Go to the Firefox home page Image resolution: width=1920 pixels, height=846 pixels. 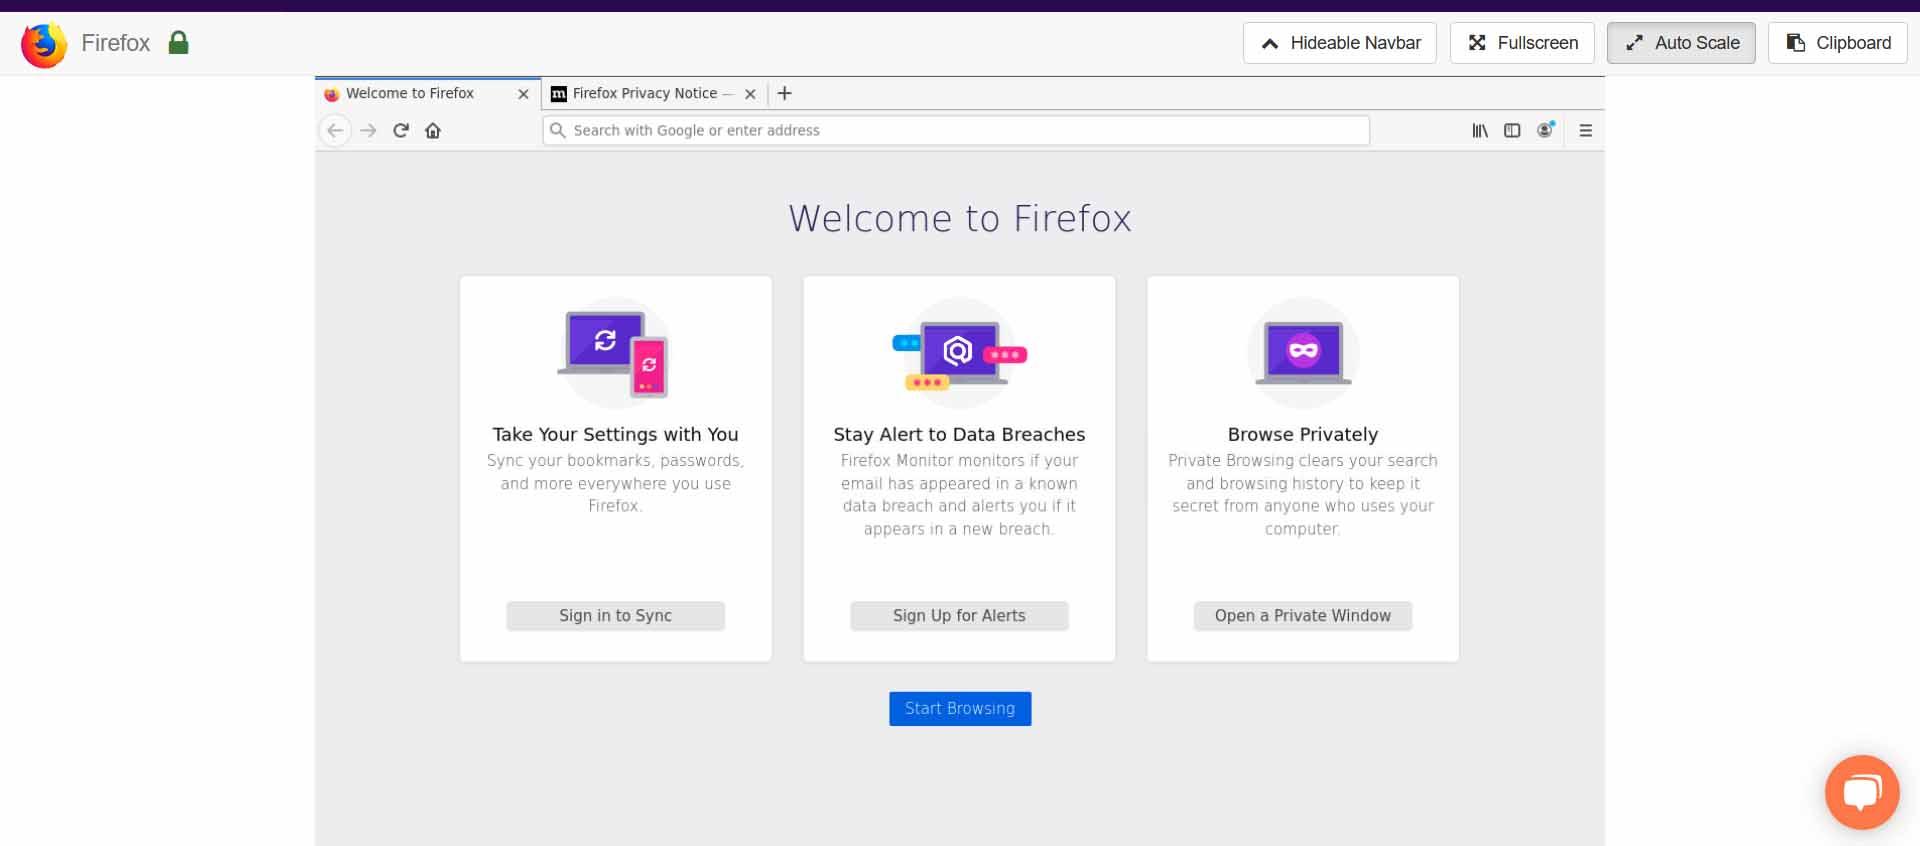click(x=433, y=130)
